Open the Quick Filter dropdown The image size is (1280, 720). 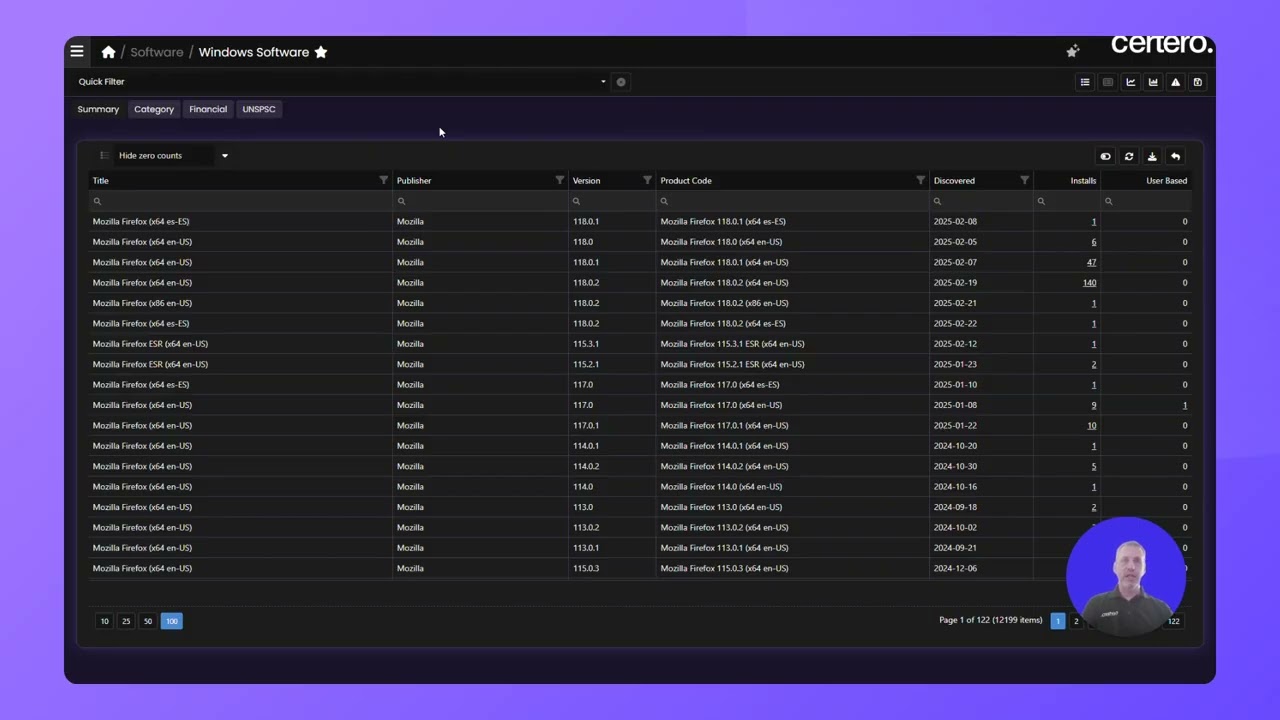[x=603, y=82]
